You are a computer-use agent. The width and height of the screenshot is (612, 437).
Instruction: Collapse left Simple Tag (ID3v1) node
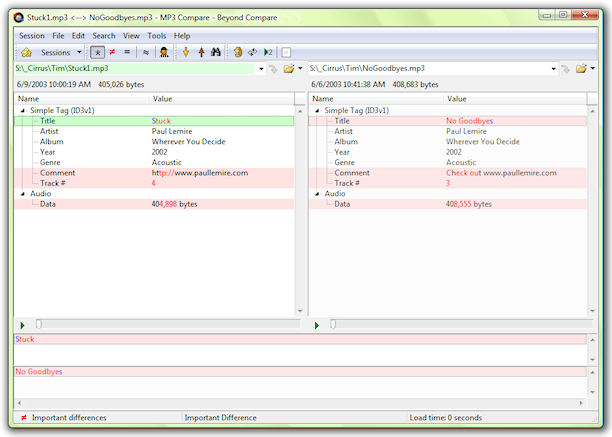click(23, 111)
